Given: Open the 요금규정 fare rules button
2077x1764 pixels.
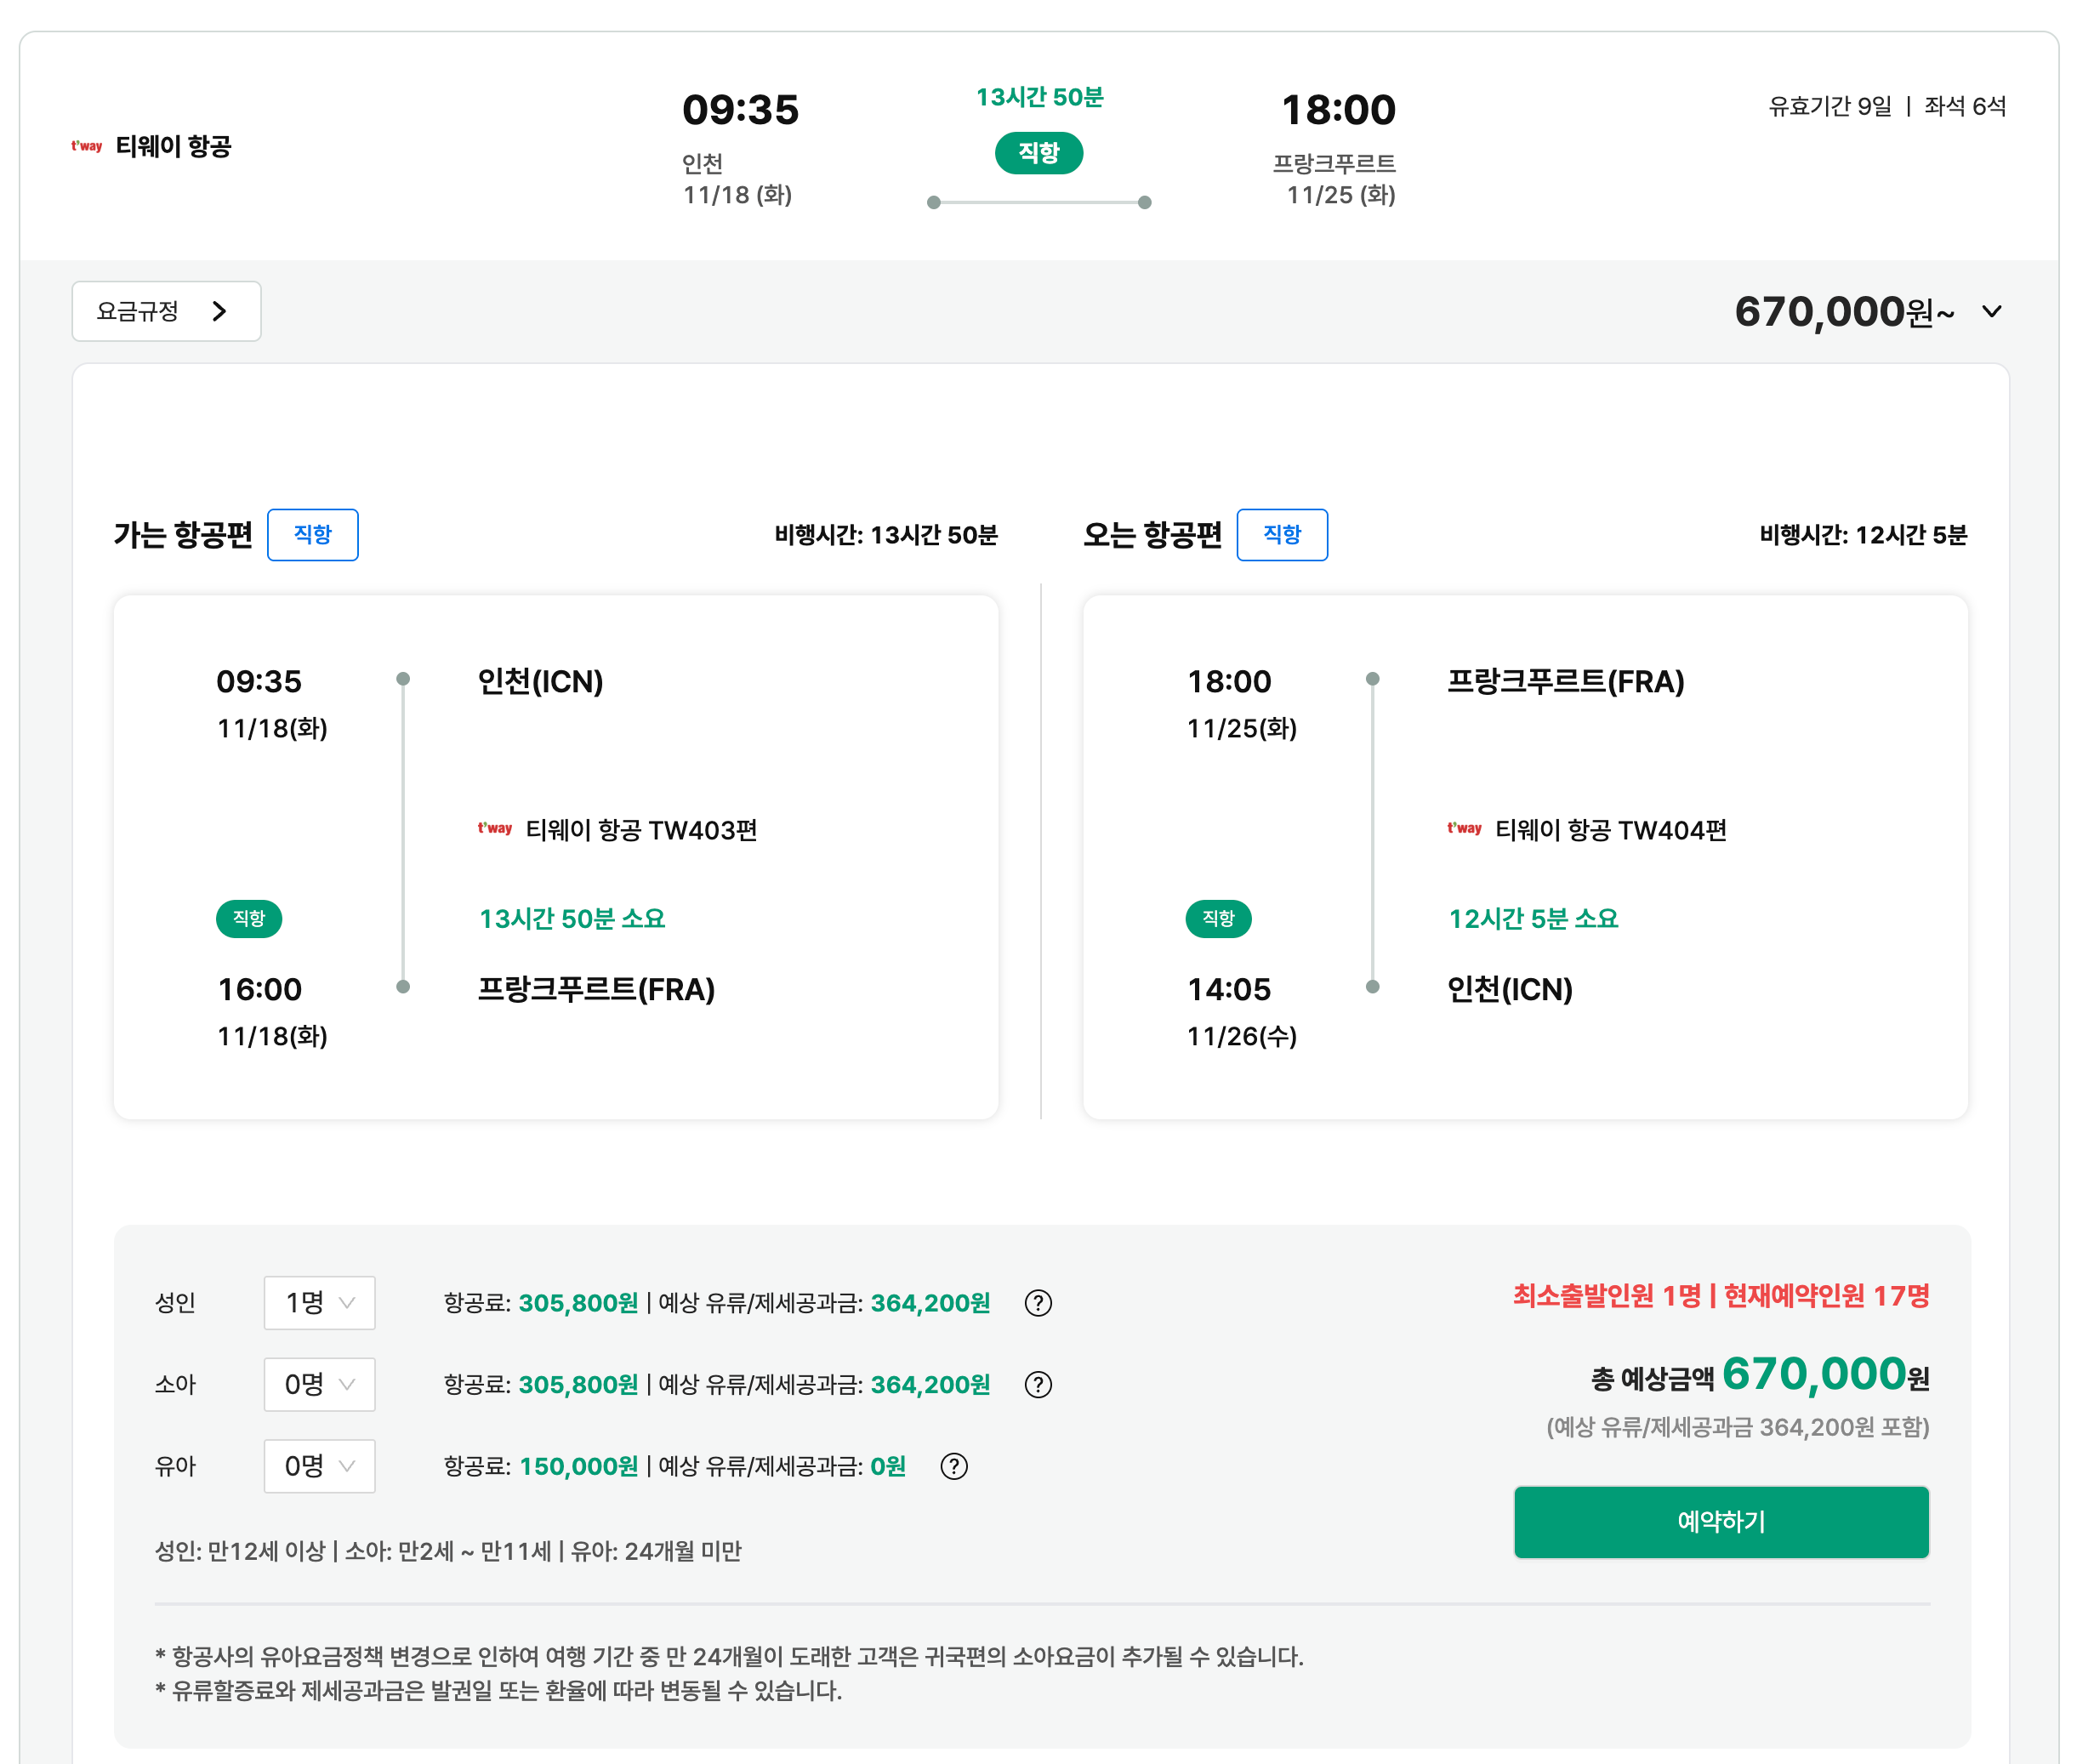Looking at the screenshot, I should pos(166,311).
